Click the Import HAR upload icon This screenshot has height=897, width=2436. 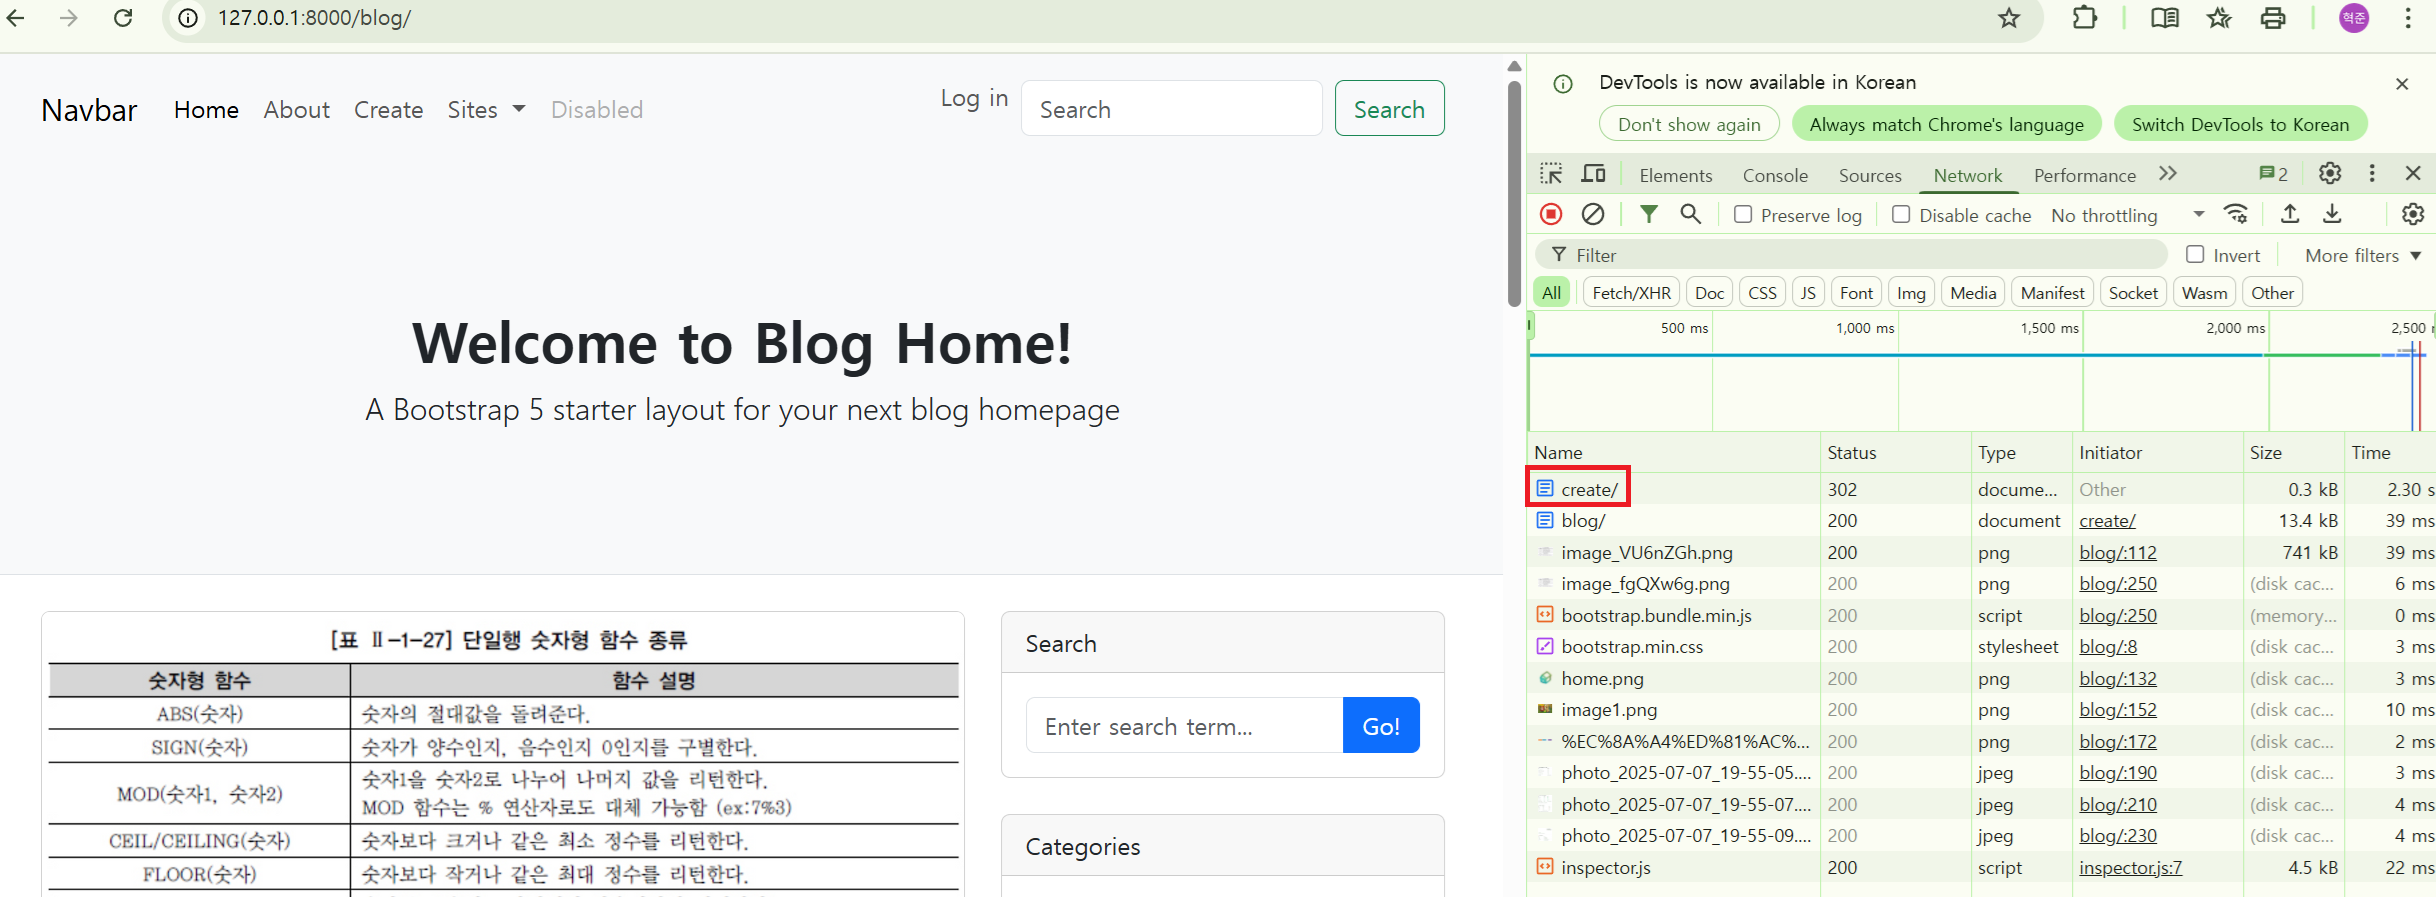pos(2290,214)
